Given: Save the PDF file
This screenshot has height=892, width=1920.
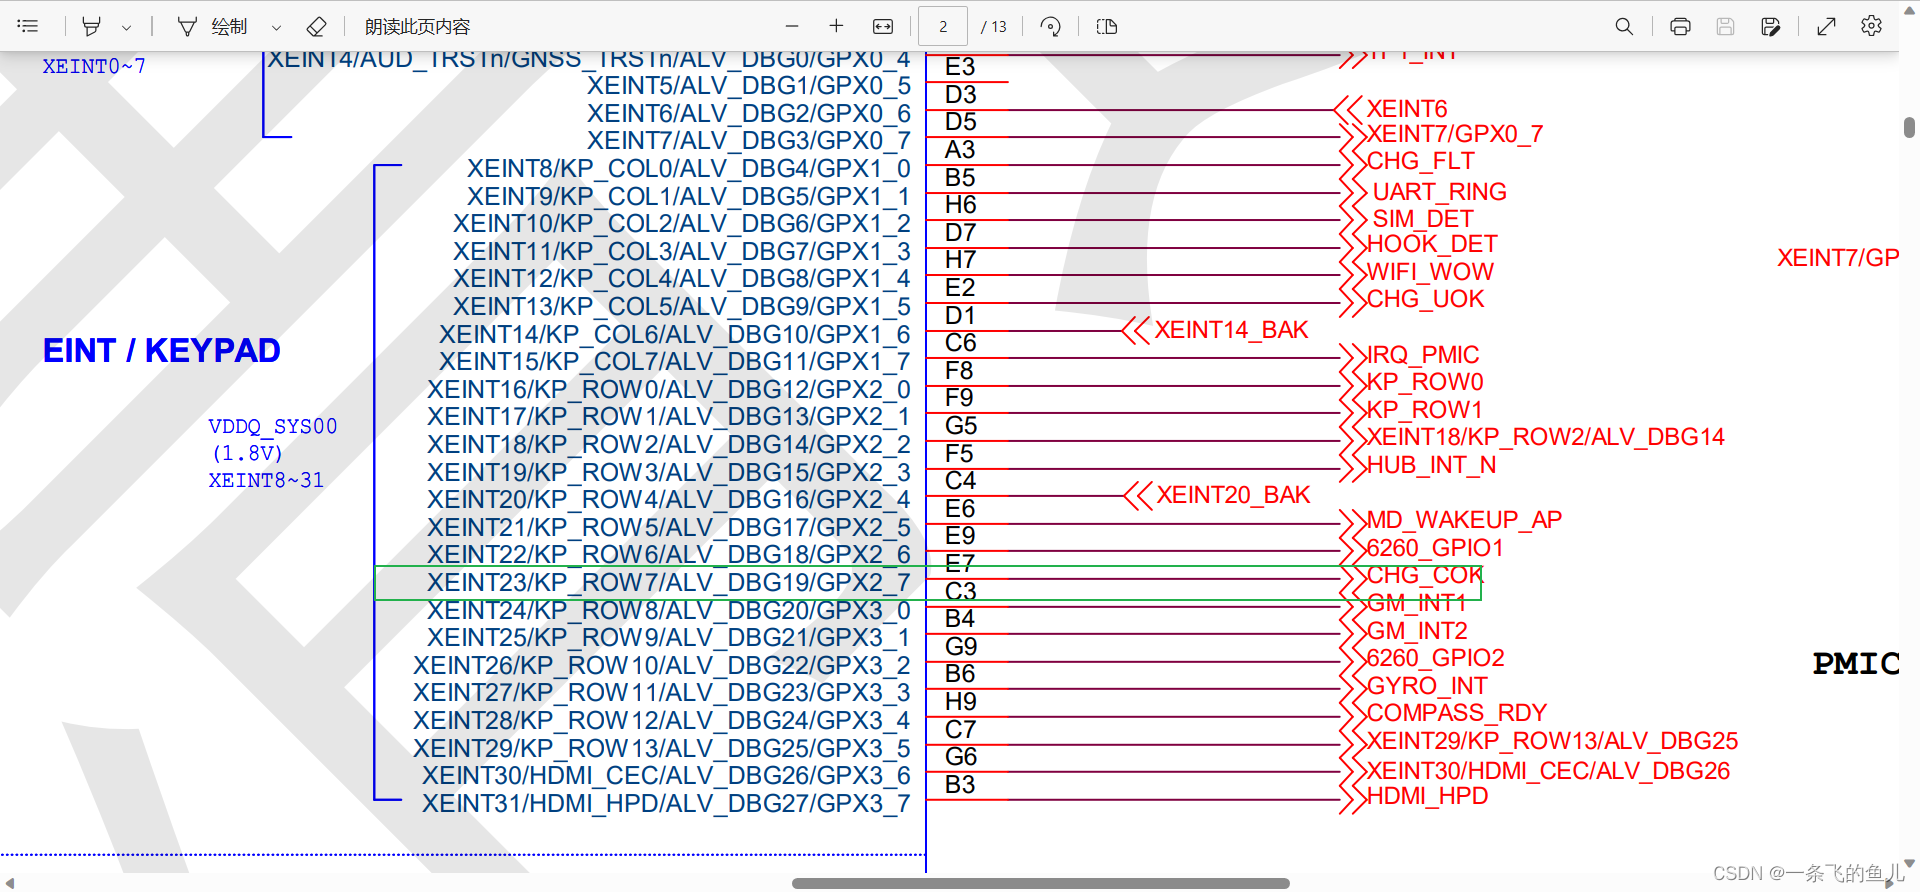Looking at the screenshot, I should tap(1725, 26).
